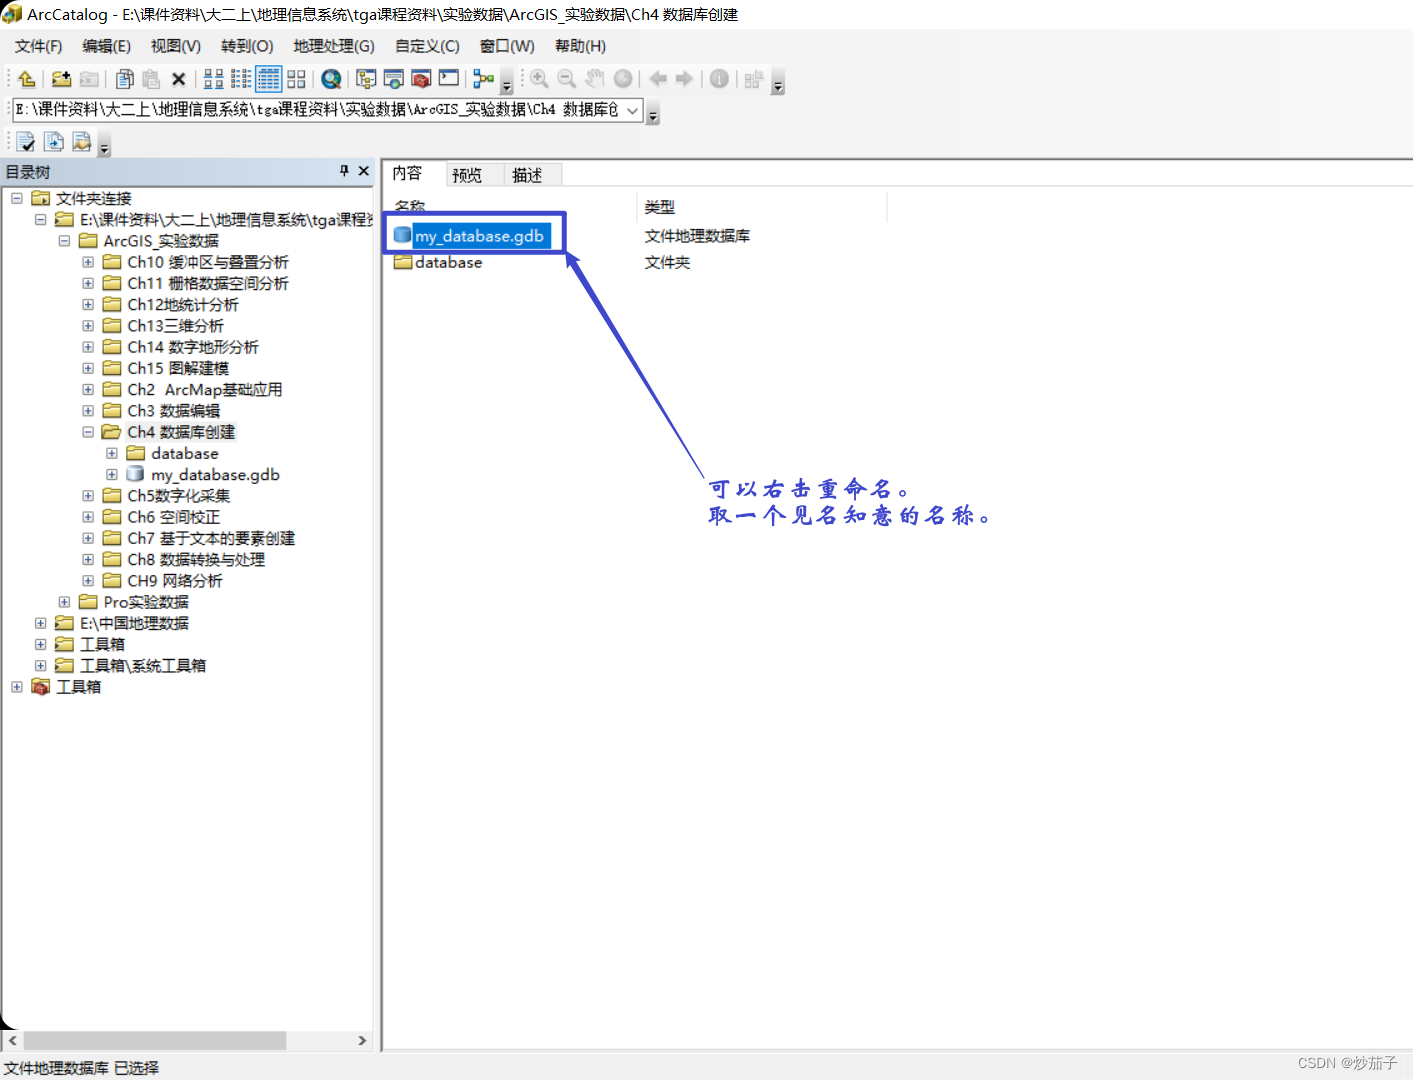The image size is (1413, 1080).
Task: Expand the Pro实验数据 folder node
Action: coord(64,602)
